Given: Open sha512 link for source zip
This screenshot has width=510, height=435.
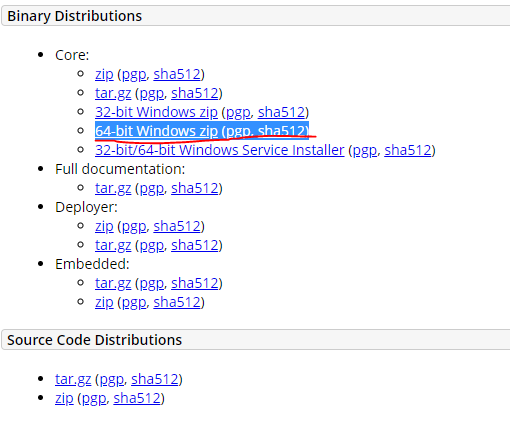Looking at the screenshot, I should (x=137, y=398).
